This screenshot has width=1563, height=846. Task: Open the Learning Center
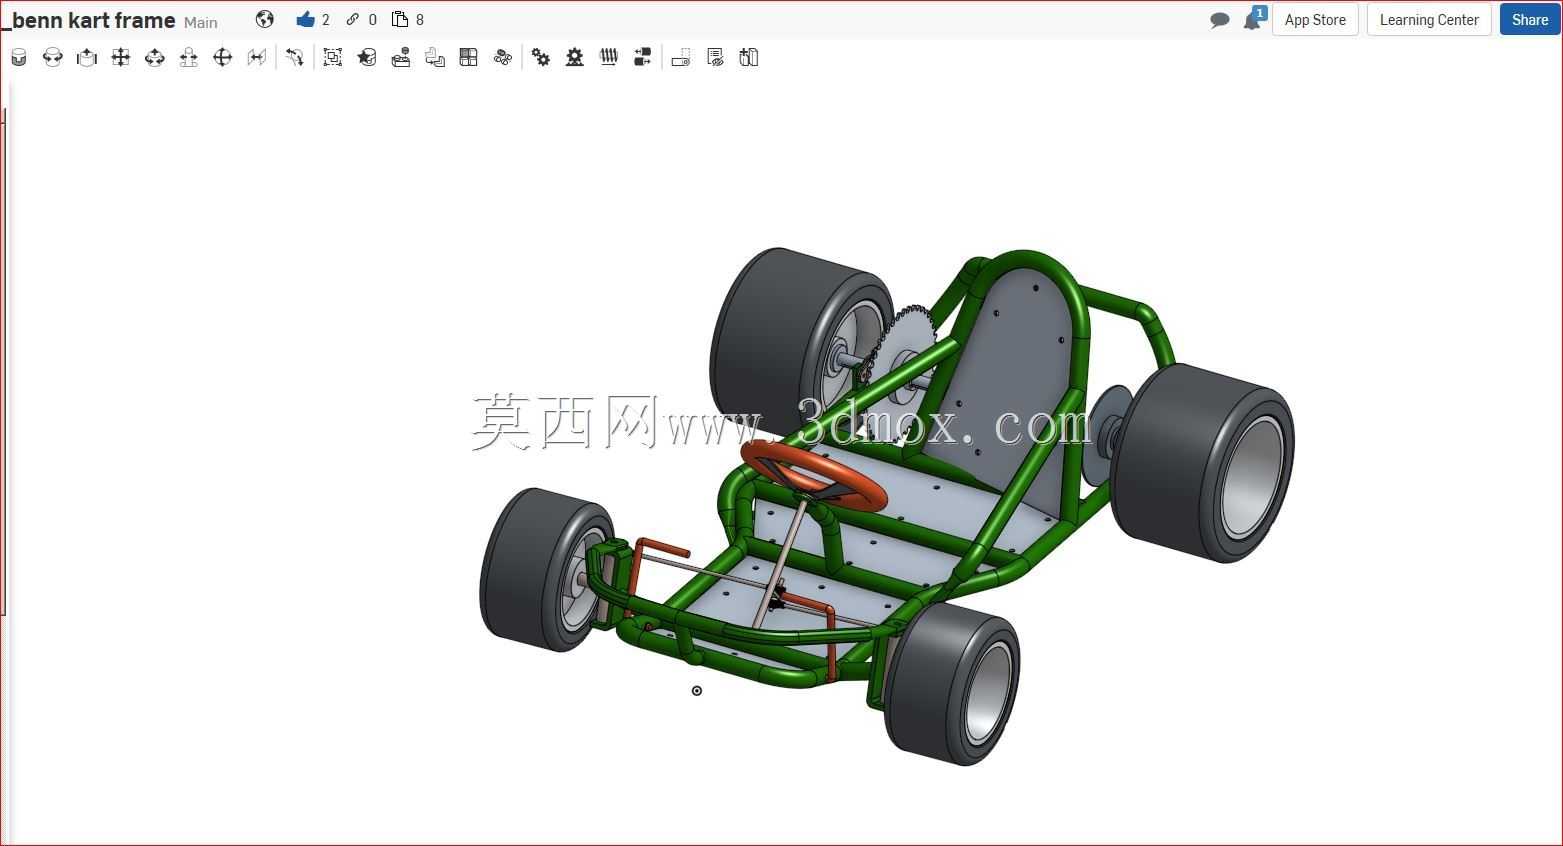(x=1429, y=20)
